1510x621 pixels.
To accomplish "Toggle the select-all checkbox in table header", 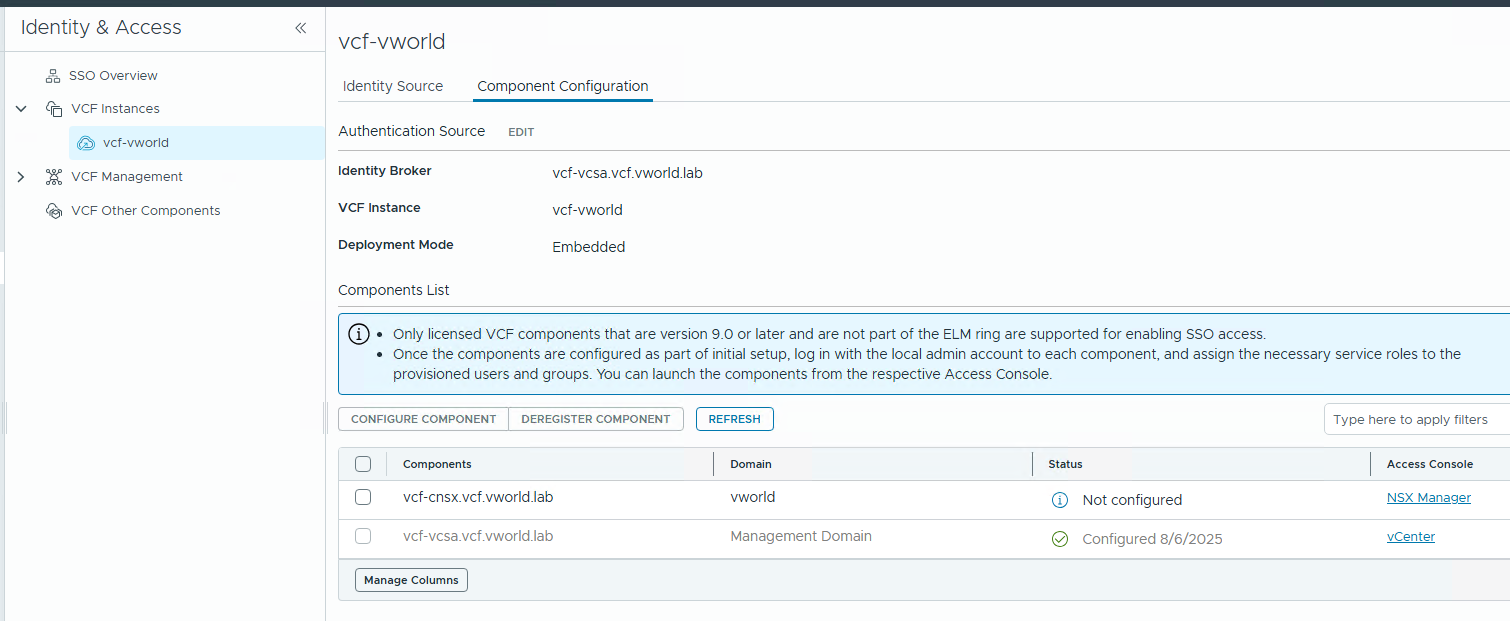I will tap(363, 464).
